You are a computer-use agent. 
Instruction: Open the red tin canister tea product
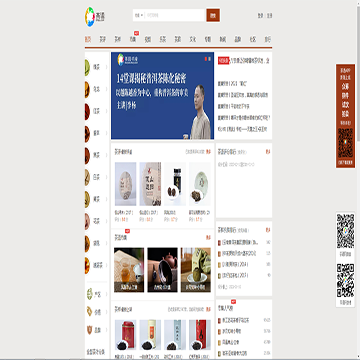(x=126, y=335)
